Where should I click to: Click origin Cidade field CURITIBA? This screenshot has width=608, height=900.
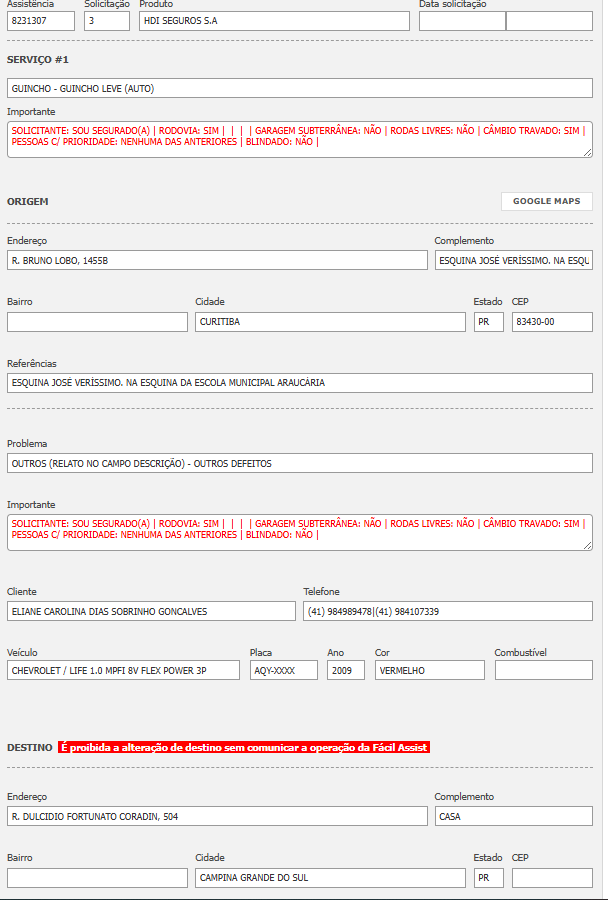point(330,321)
